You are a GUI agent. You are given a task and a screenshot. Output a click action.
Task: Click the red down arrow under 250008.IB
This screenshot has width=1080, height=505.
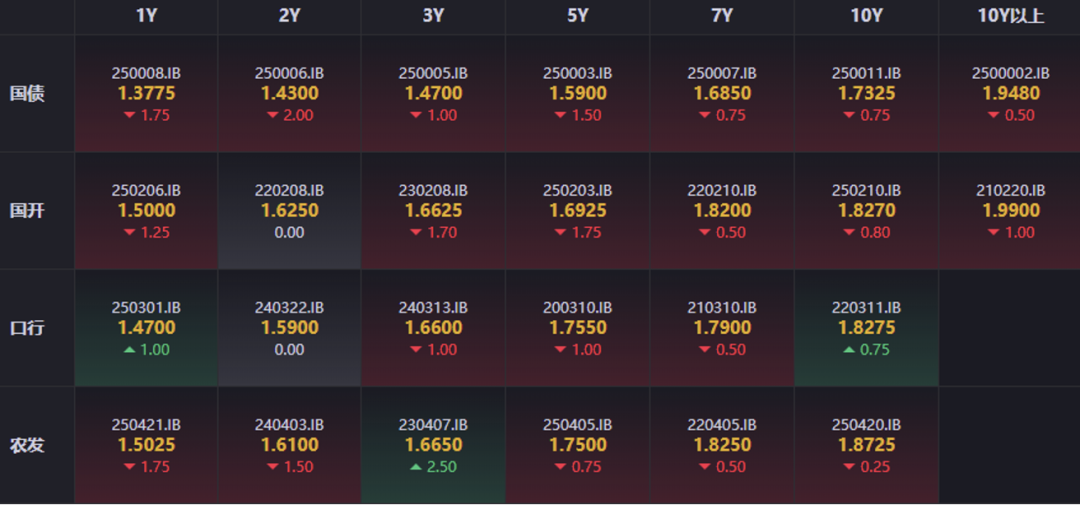(x=128, y=116)
